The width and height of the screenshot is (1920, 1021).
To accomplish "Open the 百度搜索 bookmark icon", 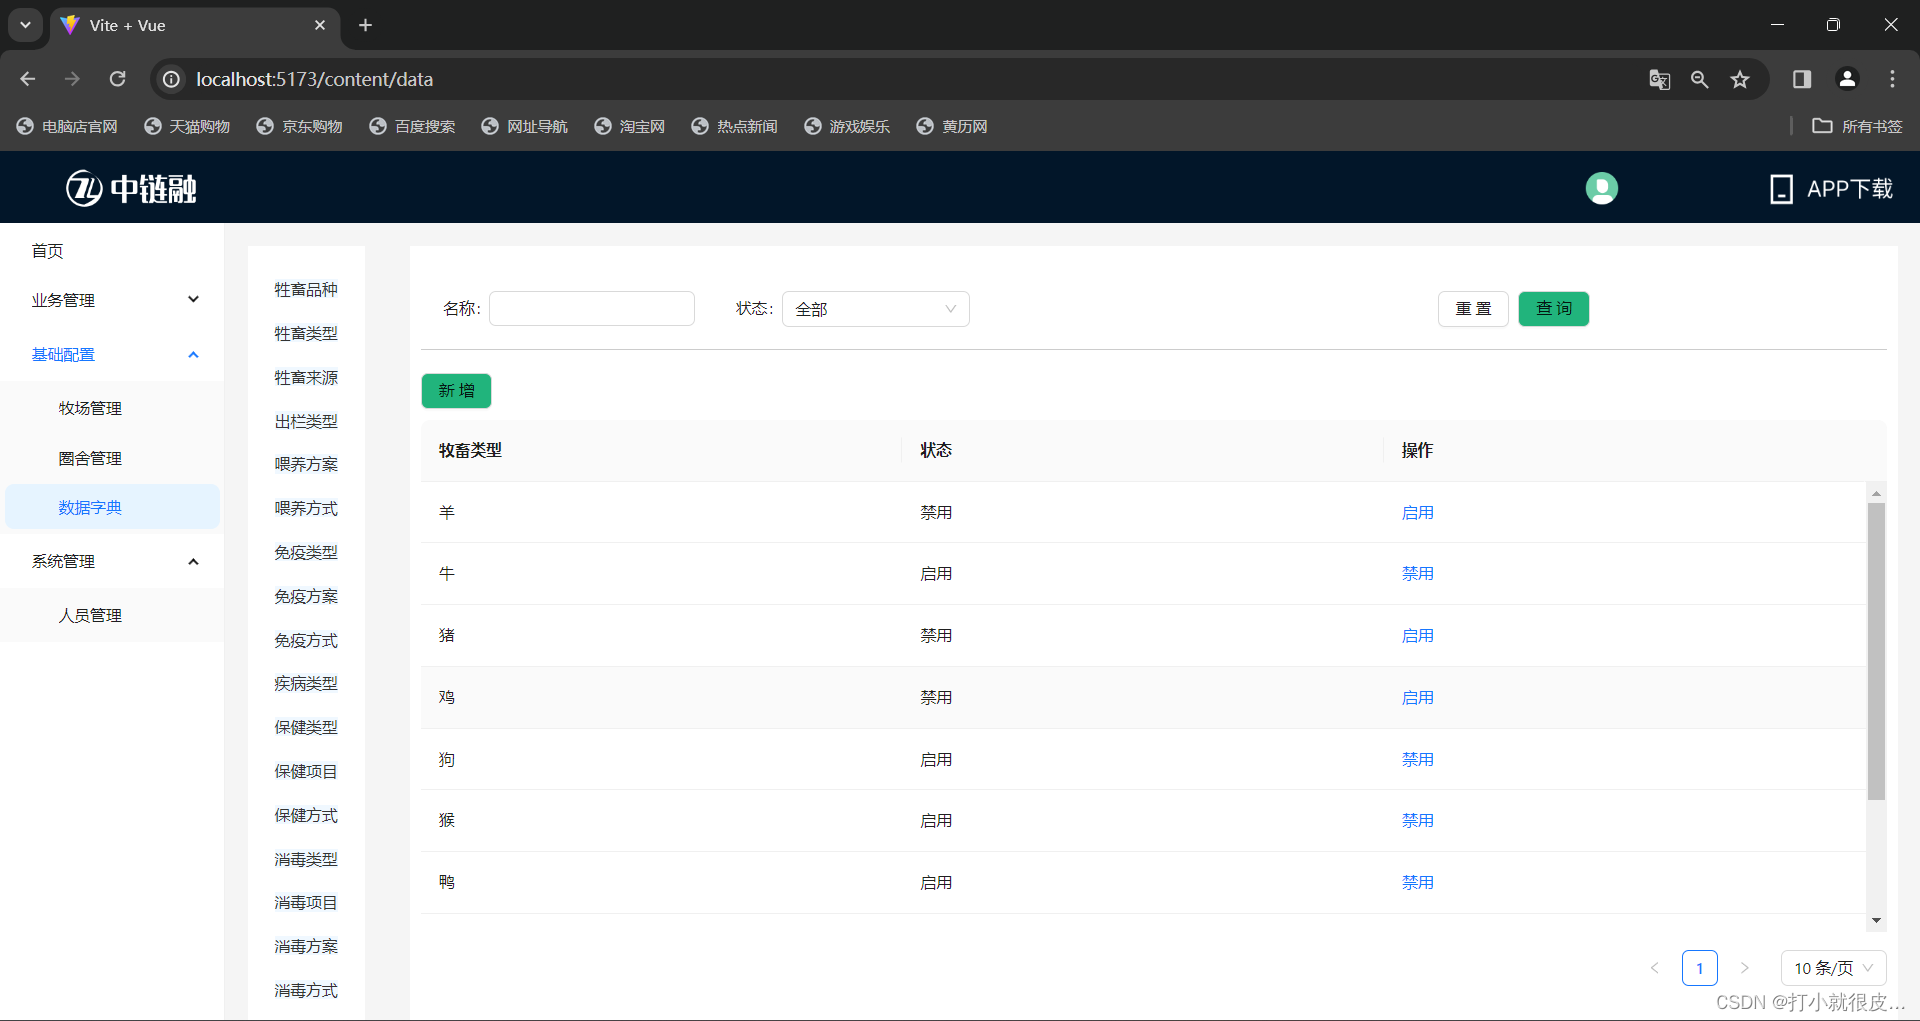I will [378, 126].
